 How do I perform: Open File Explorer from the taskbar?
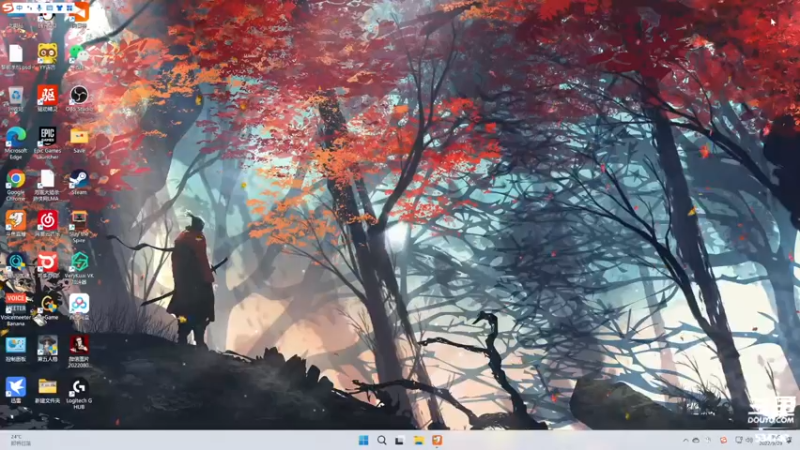(x=418, y=440)
